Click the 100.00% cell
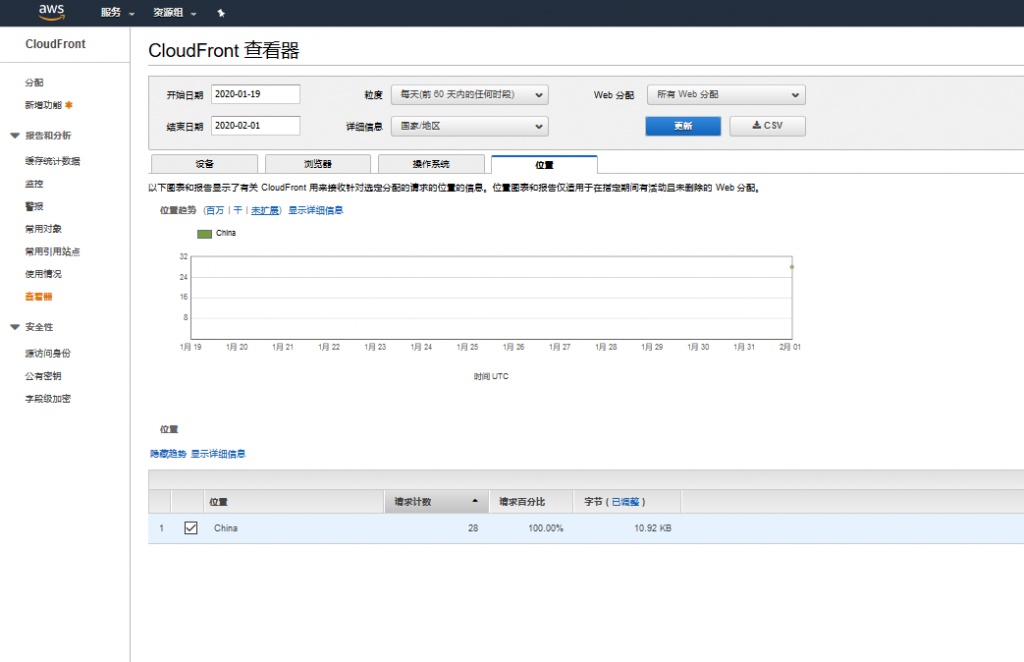 pyautogui.click(x=545, y=528)
